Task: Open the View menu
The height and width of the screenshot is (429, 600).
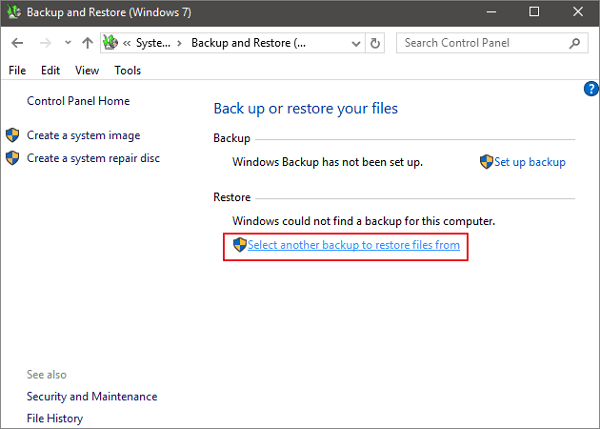Action: (87, 71)
